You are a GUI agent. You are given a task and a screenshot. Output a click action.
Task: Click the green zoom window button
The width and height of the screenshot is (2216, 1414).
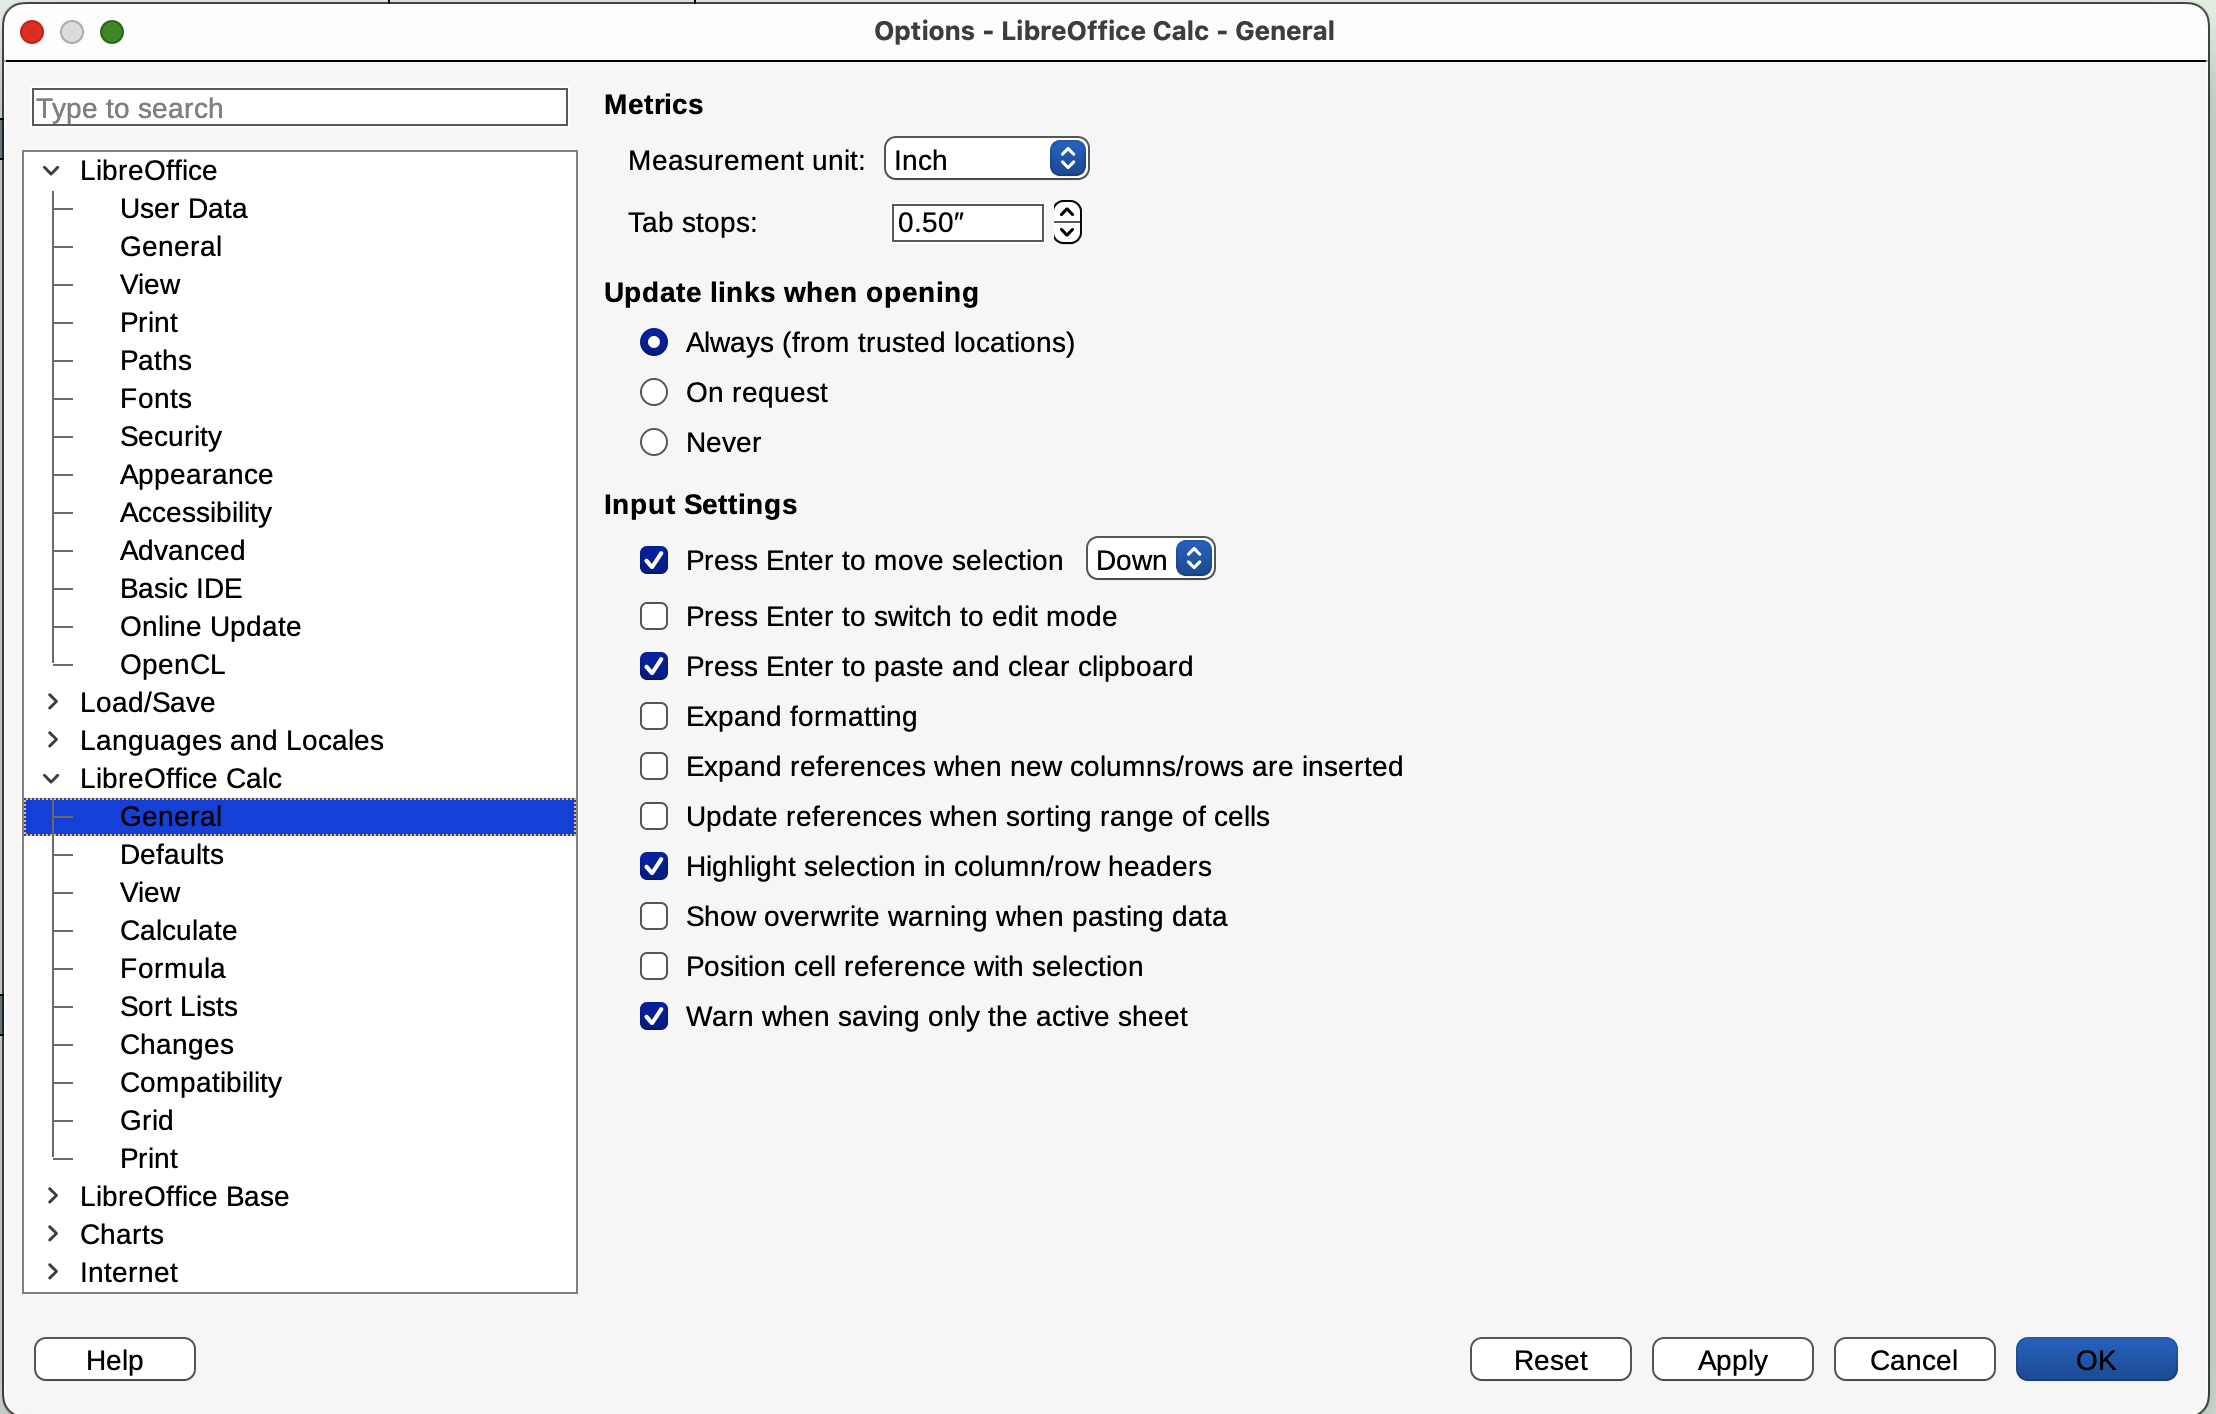point(112,32)
